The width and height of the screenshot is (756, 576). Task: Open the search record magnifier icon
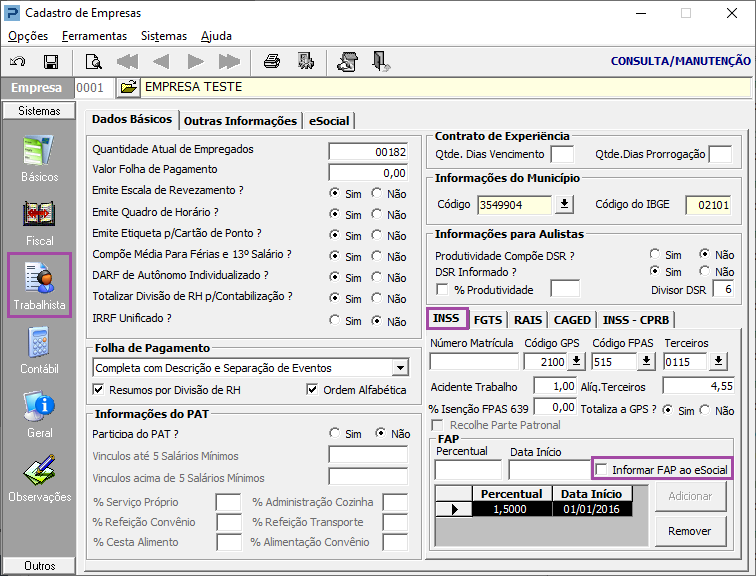[x=93, y=62]
